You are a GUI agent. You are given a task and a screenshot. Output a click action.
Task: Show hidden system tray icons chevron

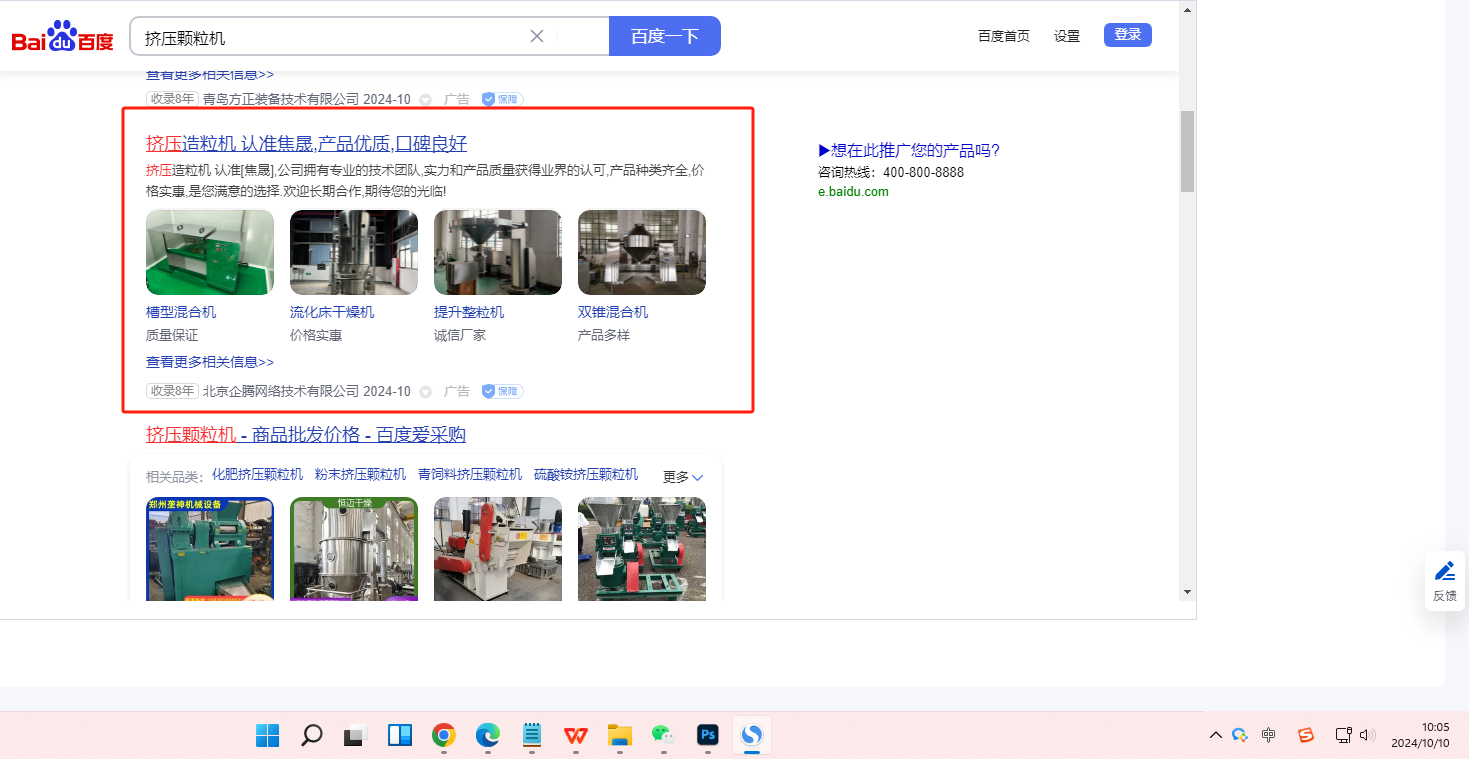tap(1215, 735)
